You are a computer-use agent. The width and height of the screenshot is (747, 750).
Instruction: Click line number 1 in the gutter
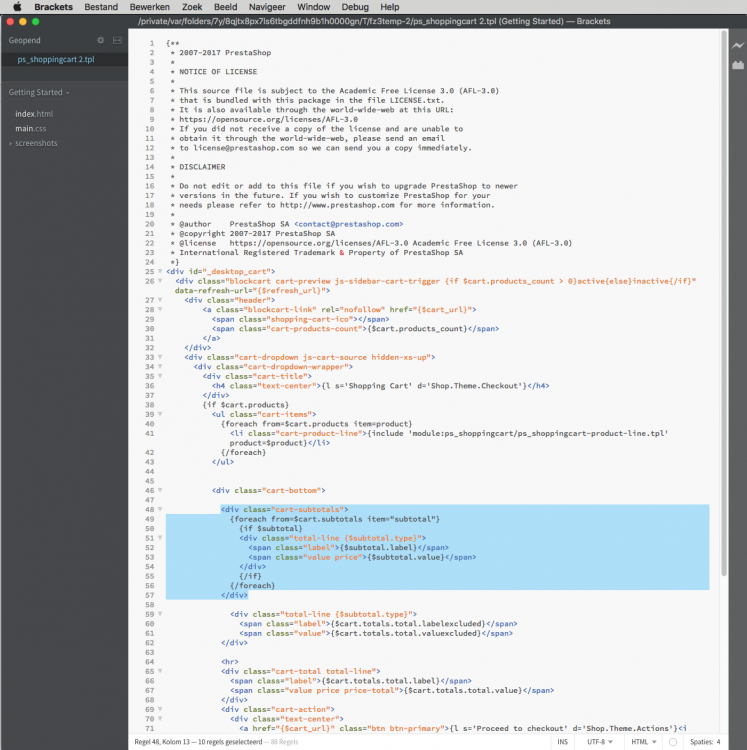click(x=152, y=43)
